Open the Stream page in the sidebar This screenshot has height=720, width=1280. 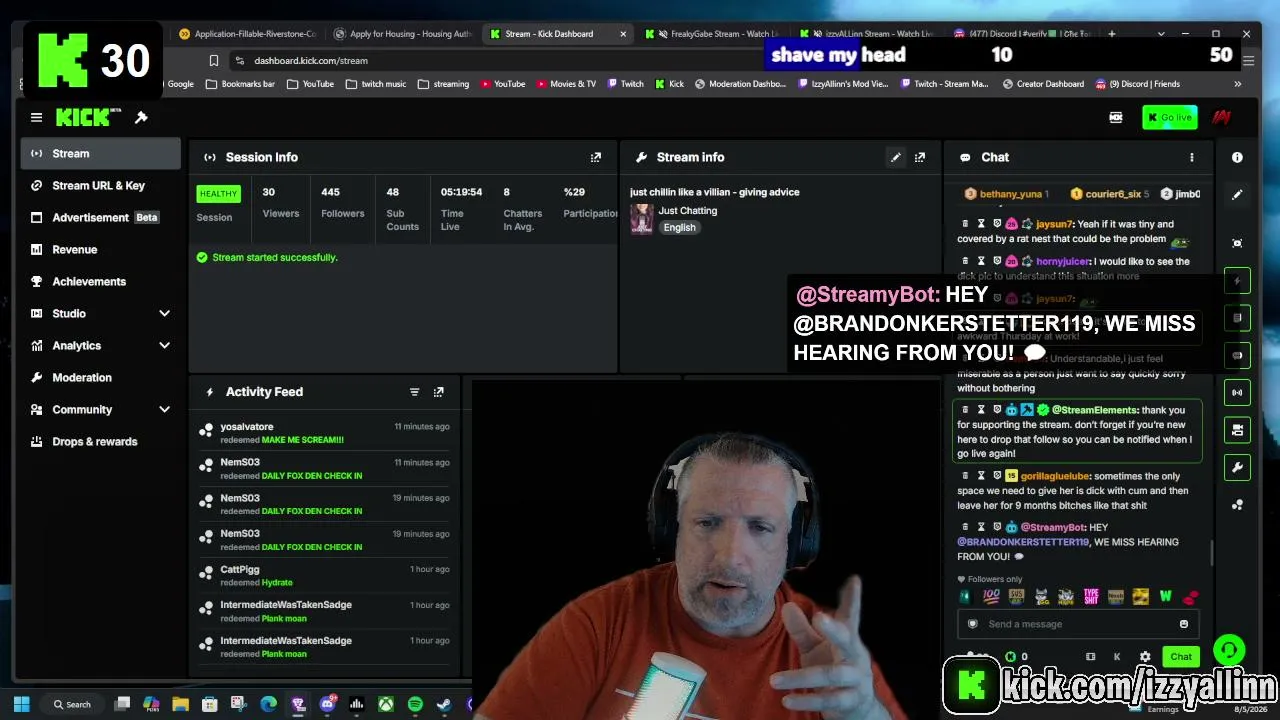point(100,153)
